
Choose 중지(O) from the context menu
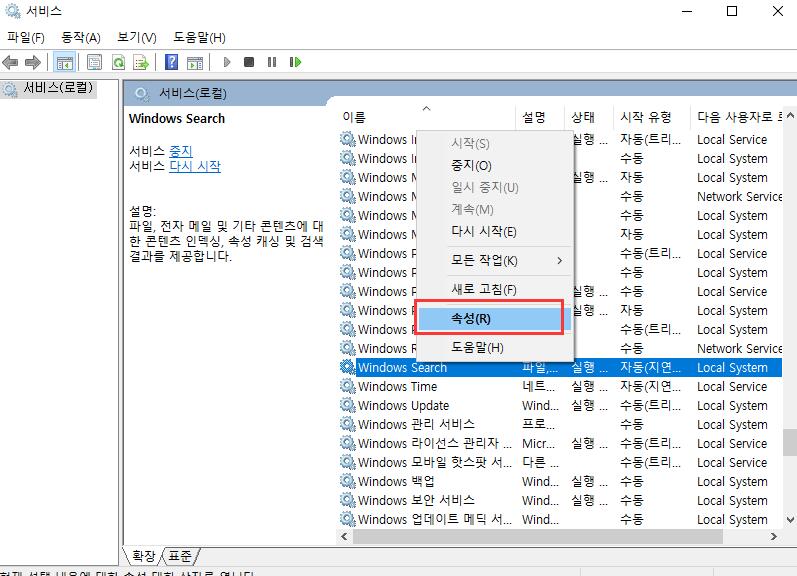[x=495, y=165]
